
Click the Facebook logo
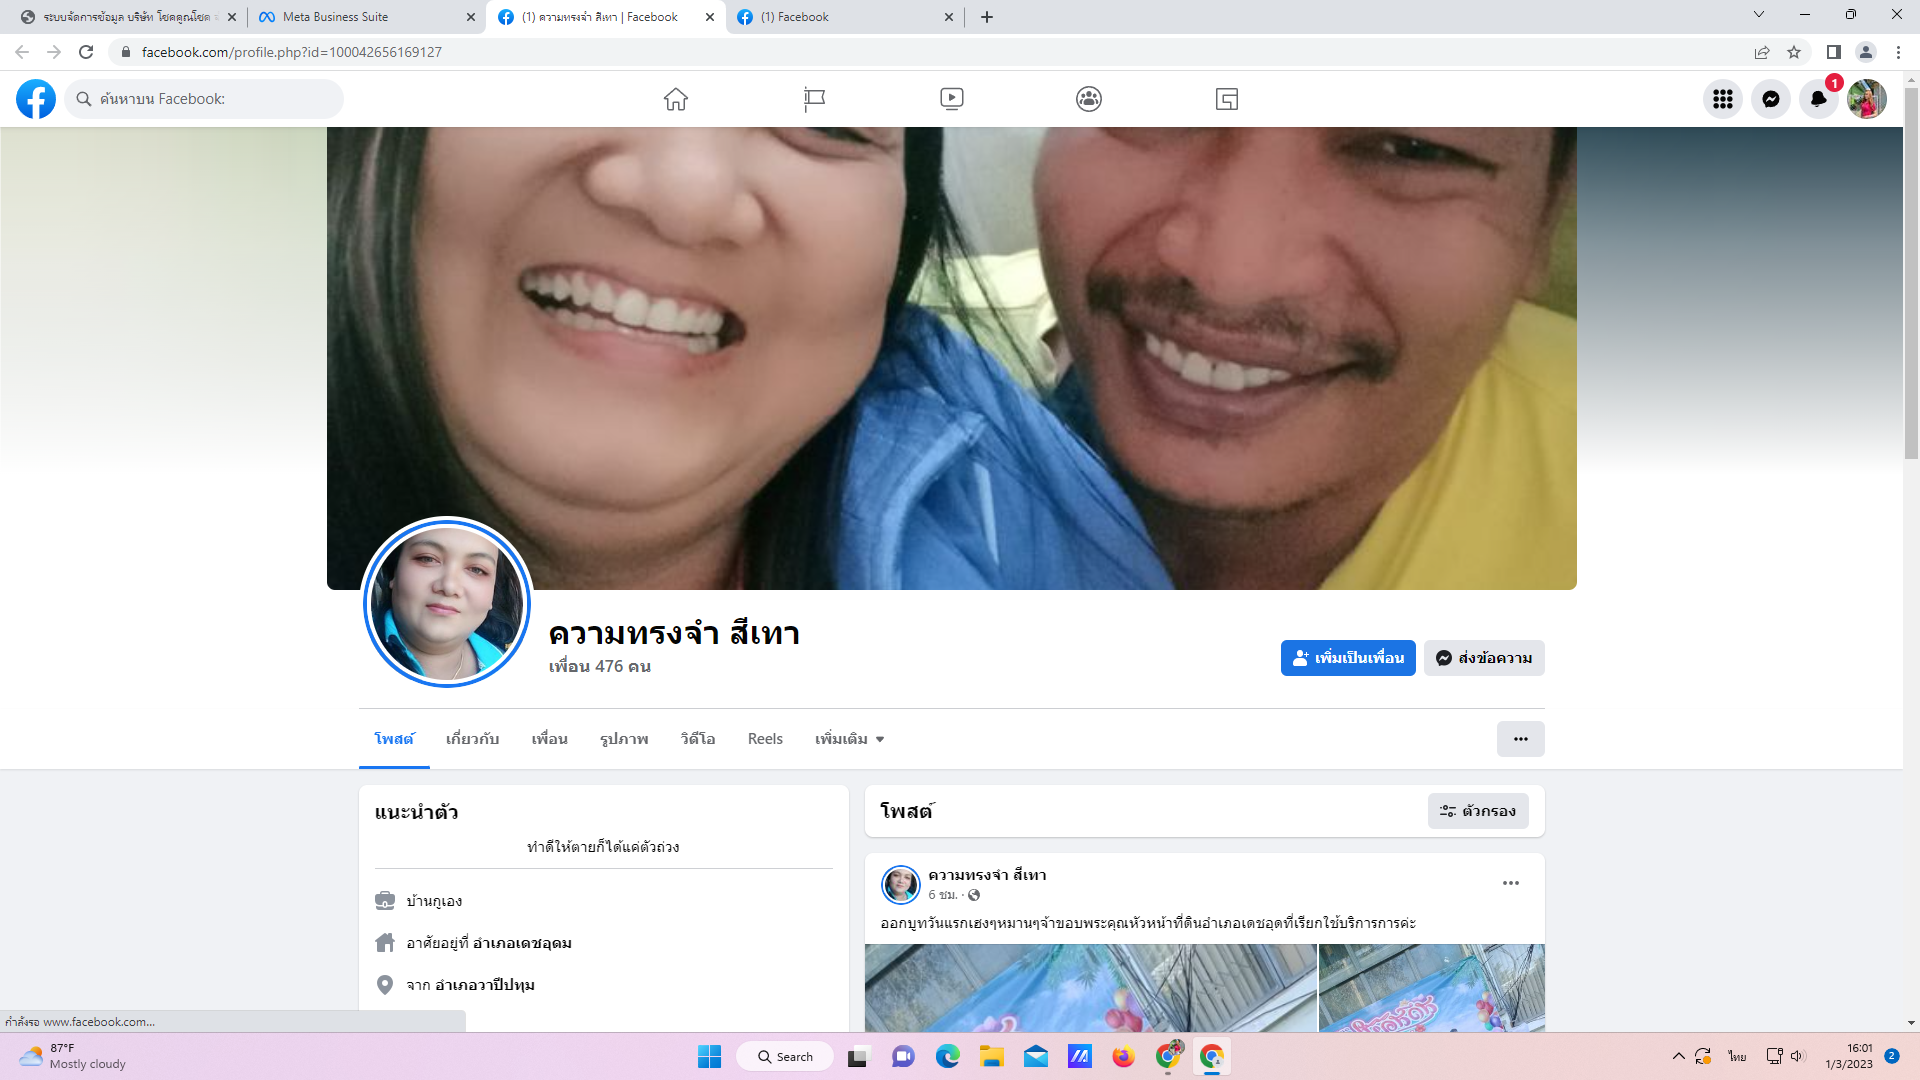pyautogui.click(x=36, y=99)
